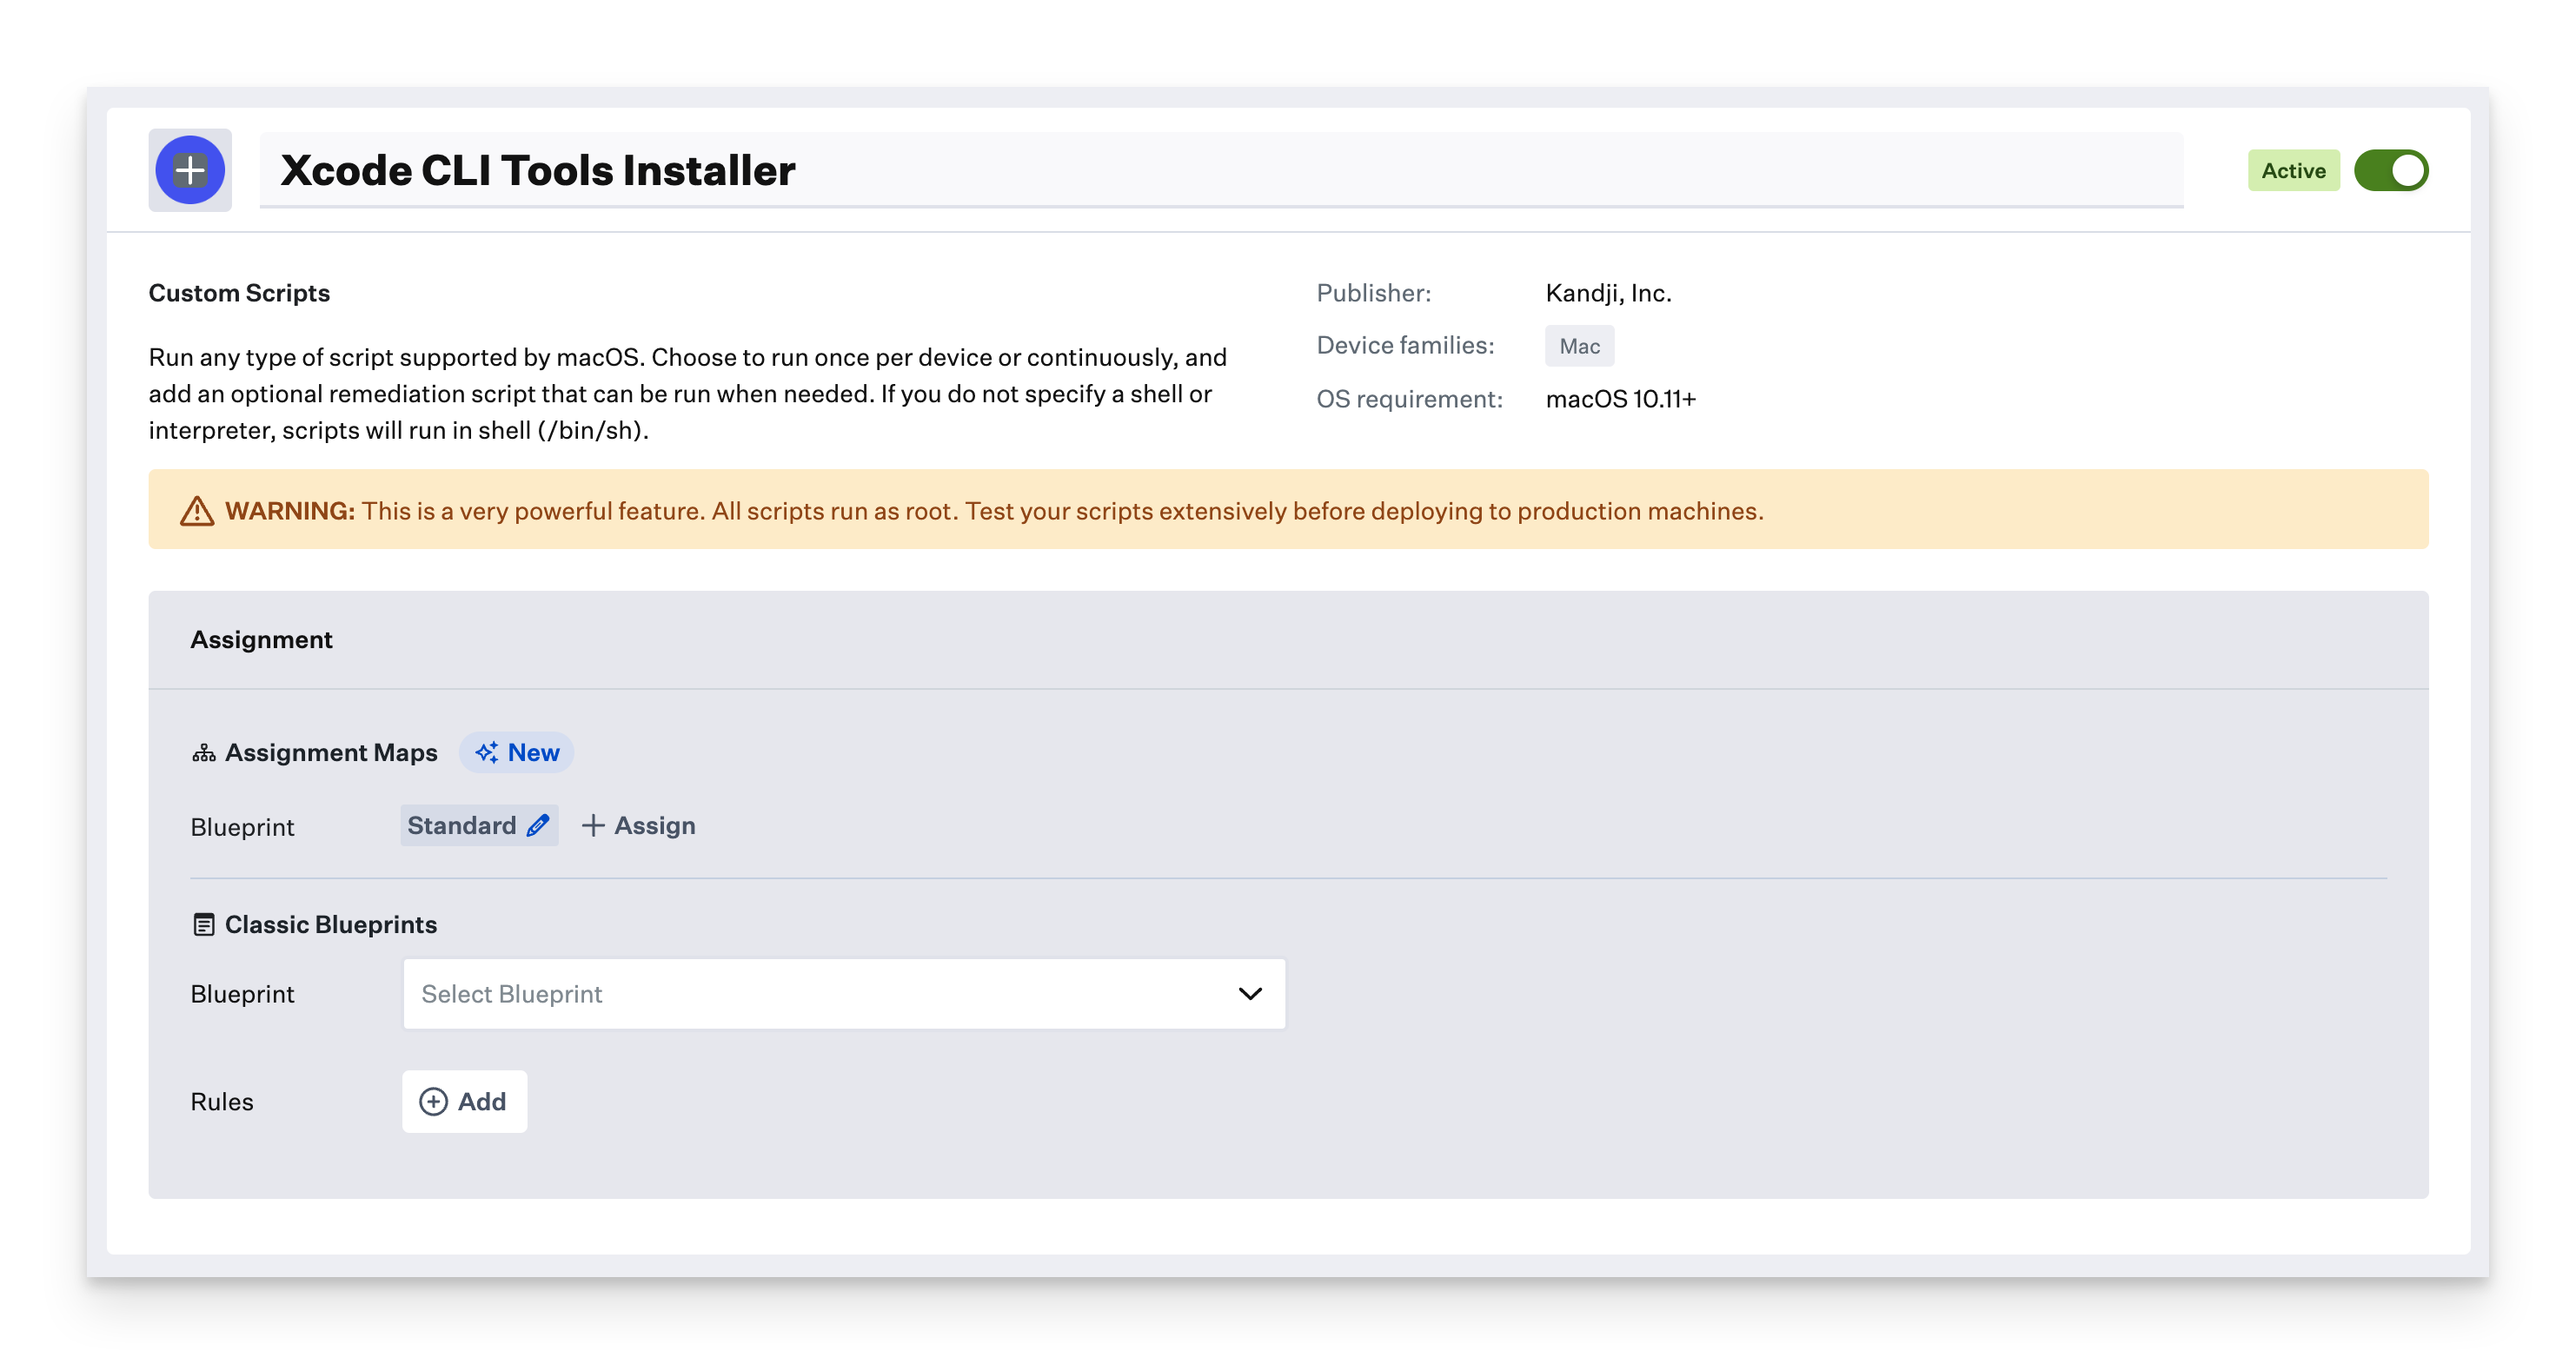
Task: Click the Assign label in Assignment Maps
Action: click(x=655, y=825)
